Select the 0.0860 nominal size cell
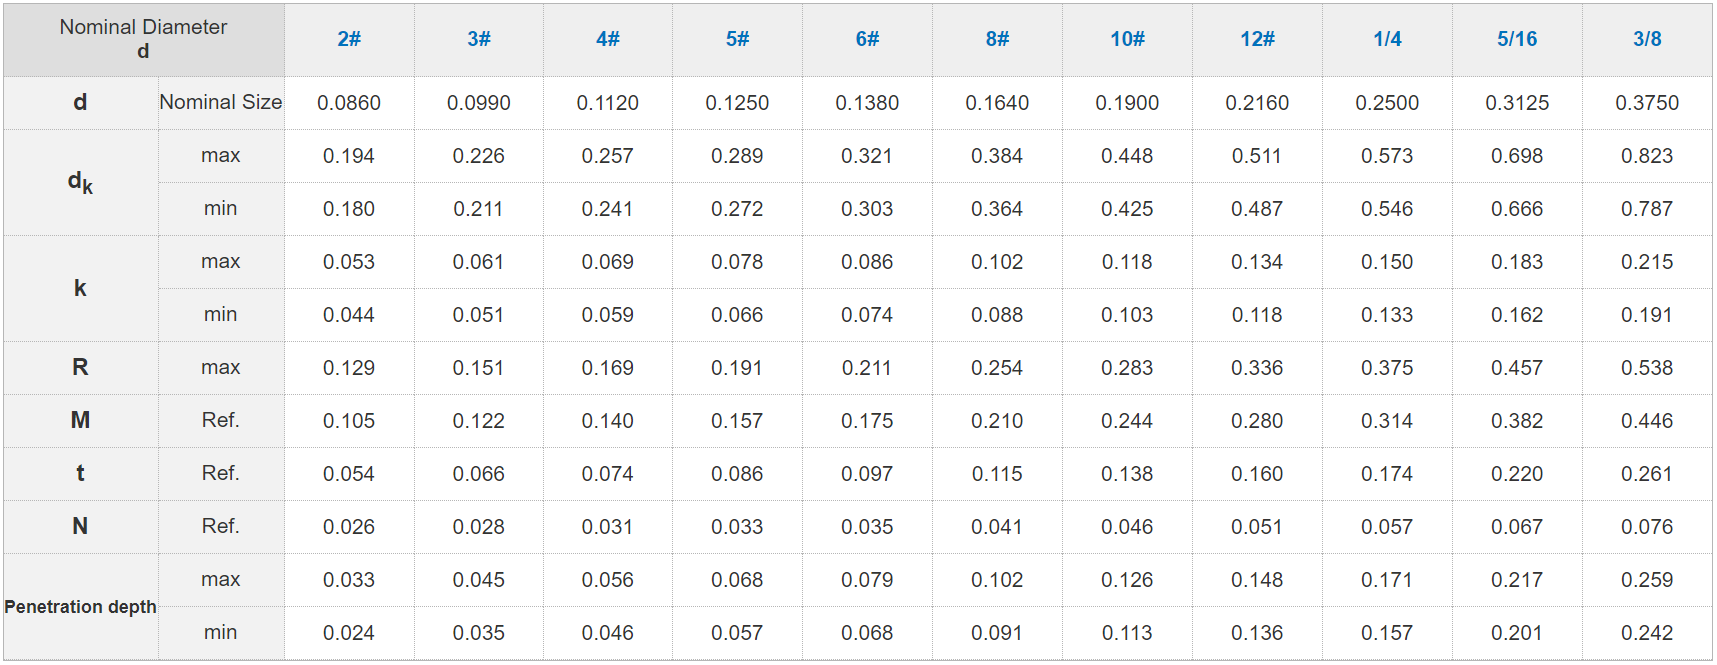 348,103
